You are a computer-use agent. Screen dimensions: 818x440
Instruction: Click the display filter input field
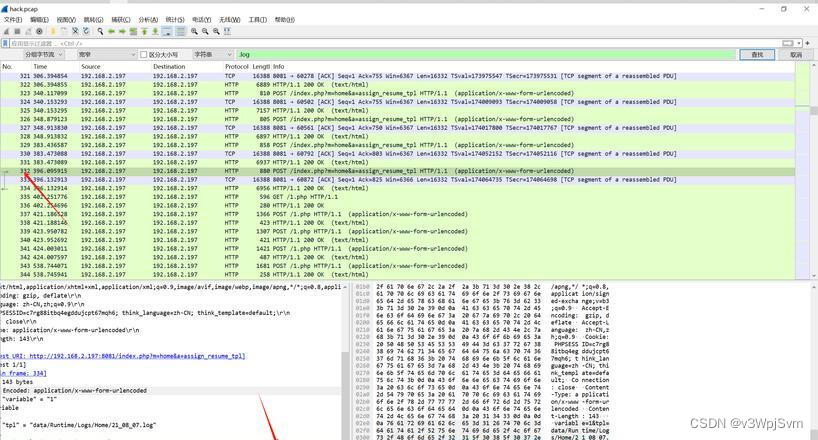[395, 43]
